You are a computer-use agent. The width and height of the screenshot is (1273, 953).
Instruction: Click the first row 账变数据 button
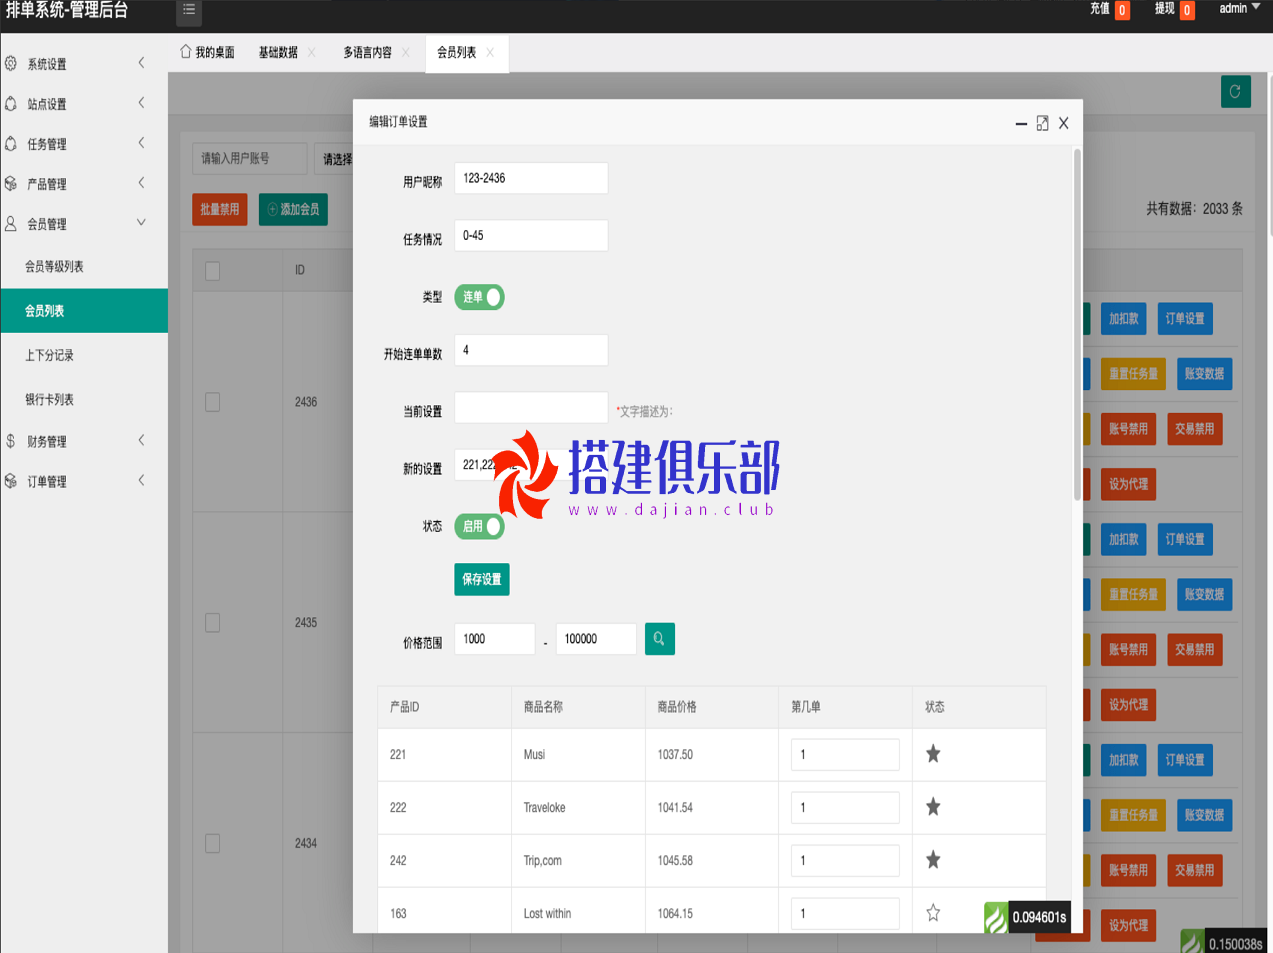click(x=1204, y=374)
